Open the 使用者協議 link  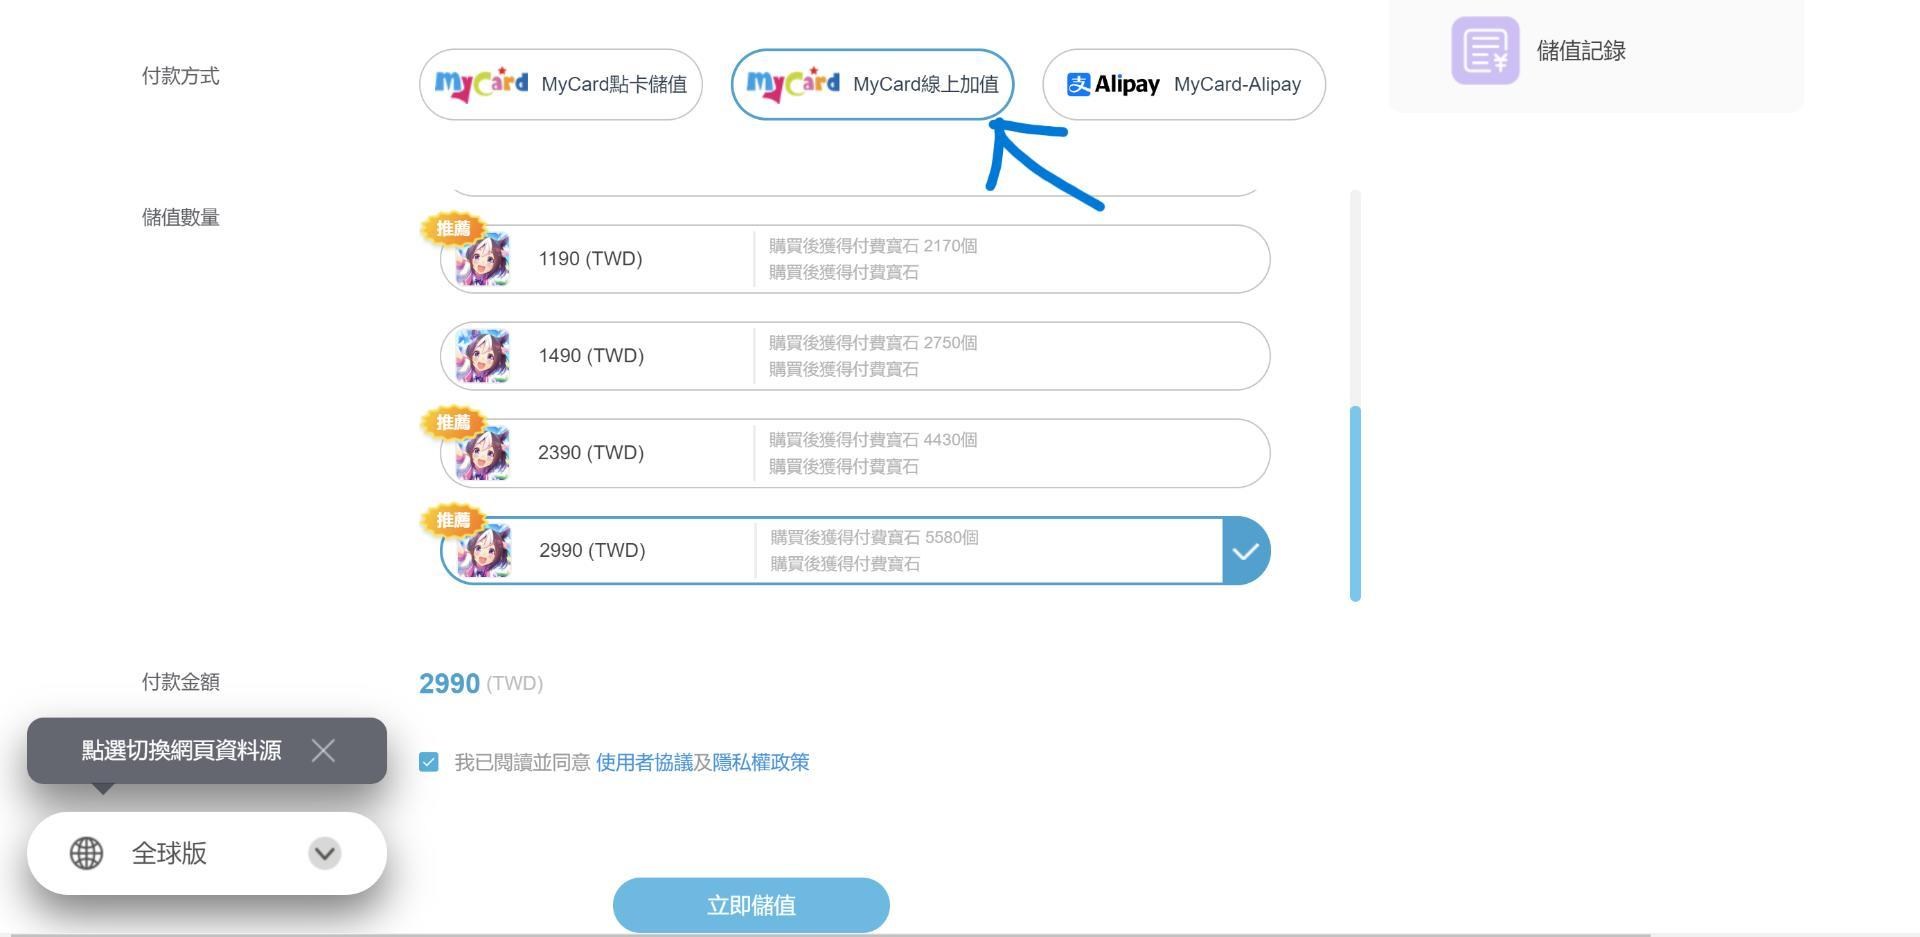tap(644, 762)
